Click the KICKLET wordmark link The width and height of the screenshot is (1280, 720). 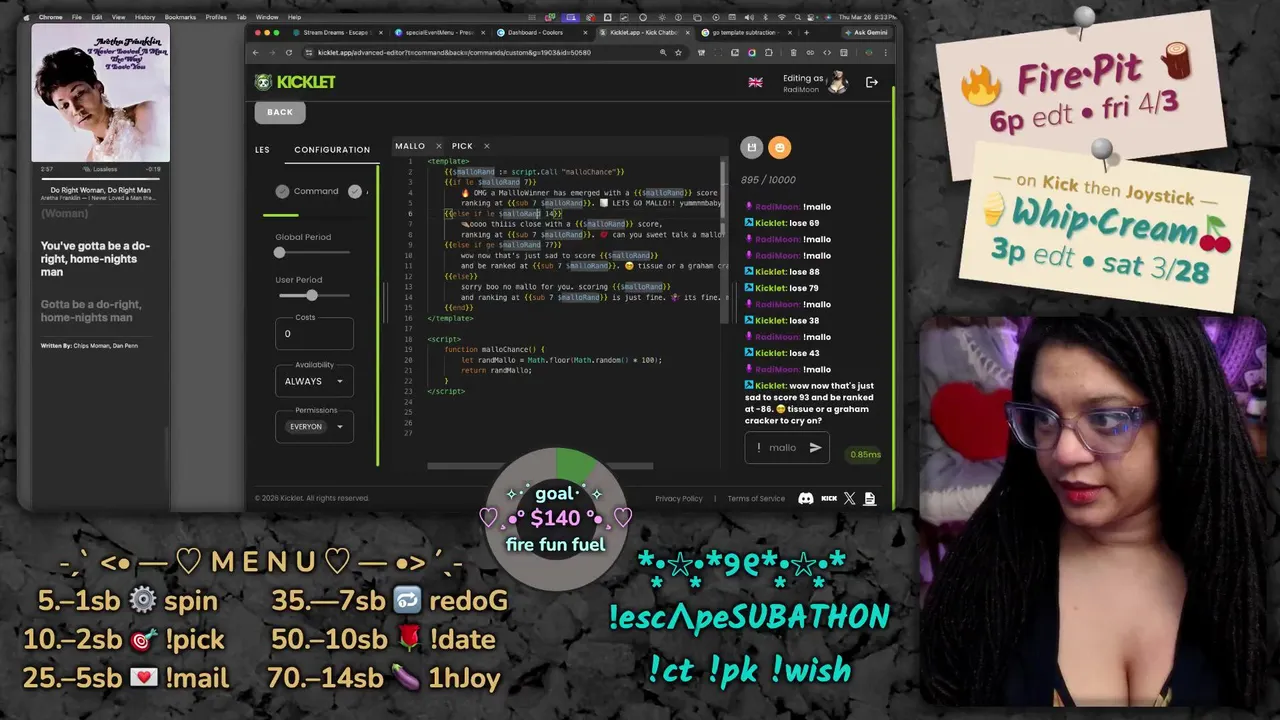306,82
